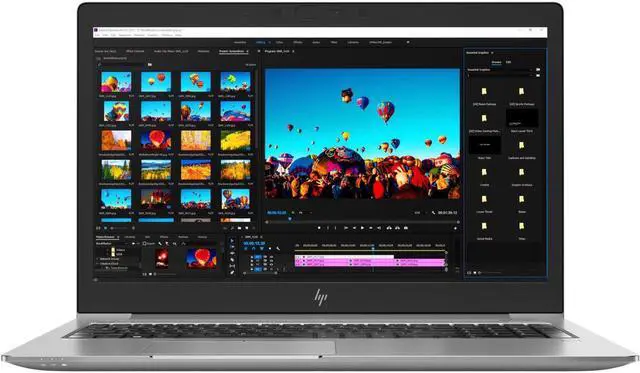The height and width of the screenshot is (373, 640).
Task: Open Program monitor settings wrench
Action: [x=433, y=213]
